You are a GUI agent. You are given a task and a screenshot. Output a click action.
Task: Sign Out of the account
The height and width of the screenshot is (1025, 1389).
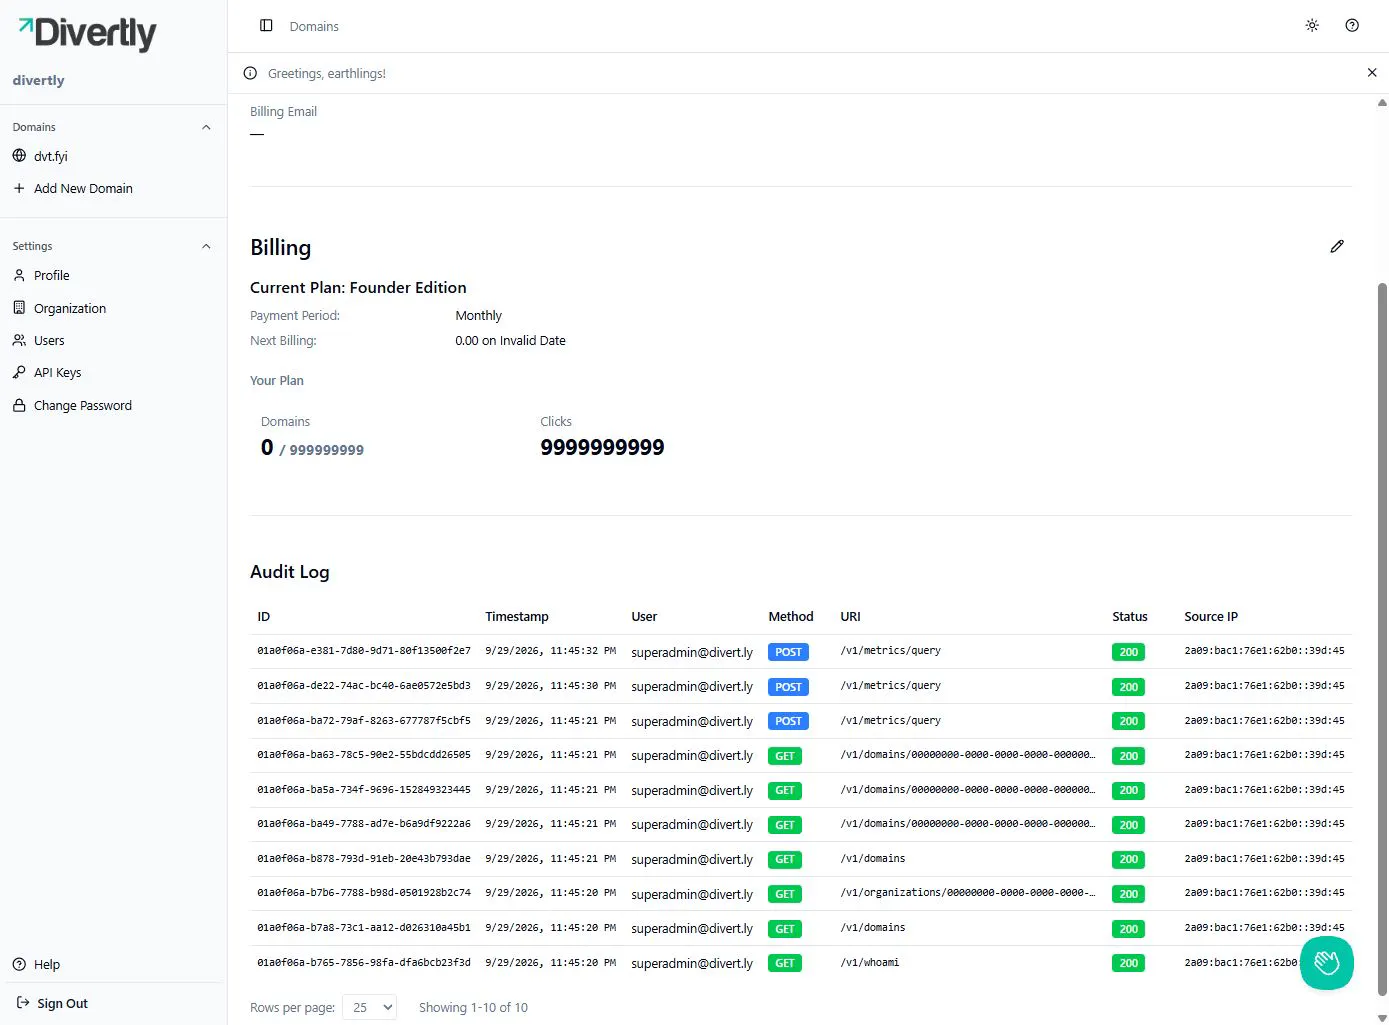pos(63,1003)
